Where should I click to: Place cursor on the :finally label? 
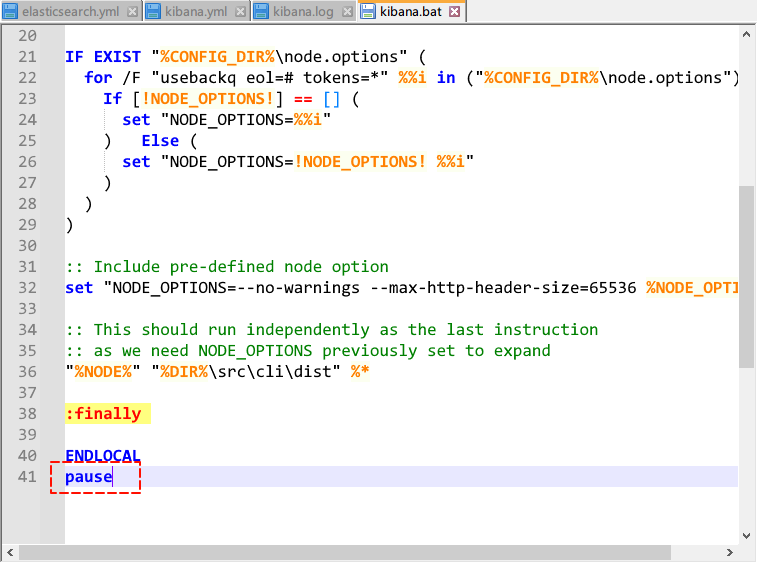coord(103,413)
